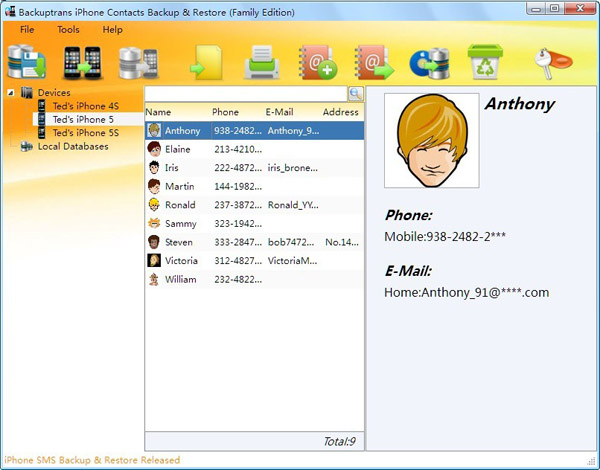Click the yellow export to file icon

click(x=206, y=62)
